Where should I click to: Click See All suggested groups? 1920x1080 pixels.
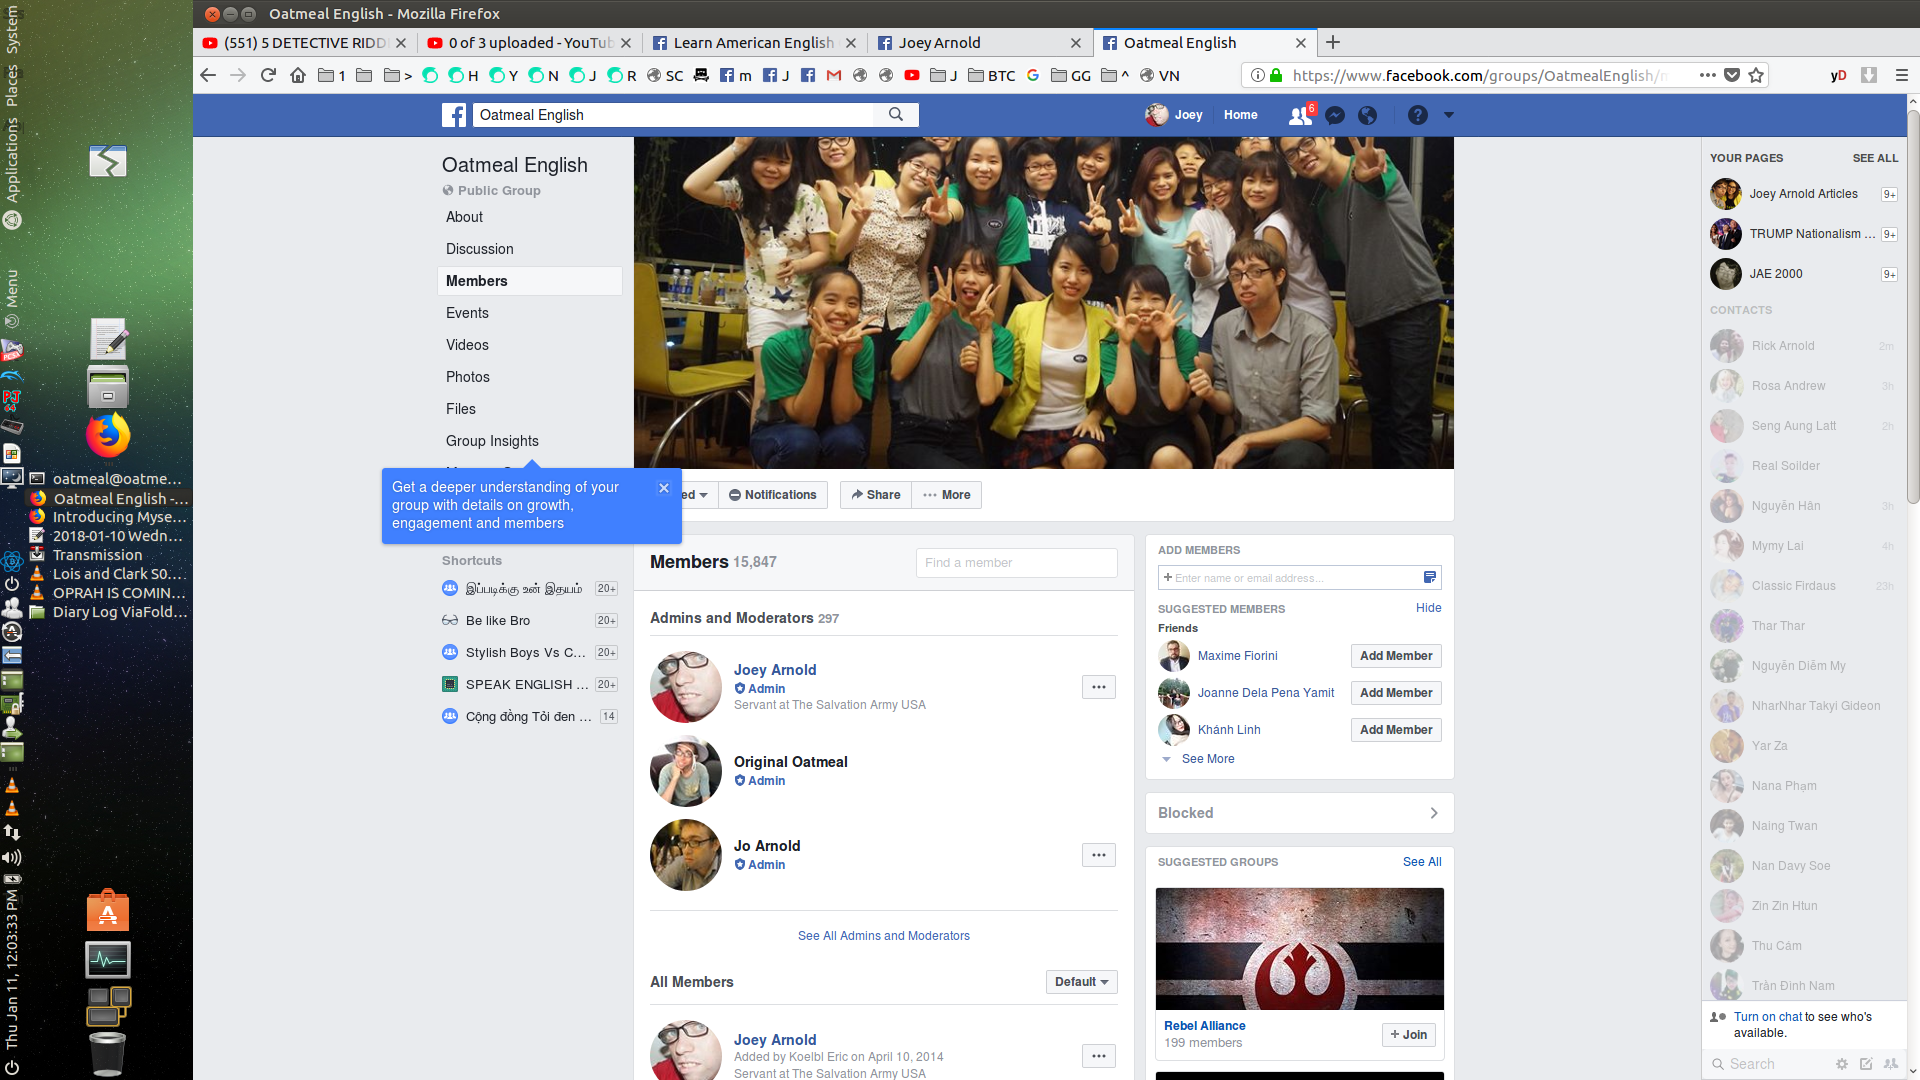[1422, 862]
